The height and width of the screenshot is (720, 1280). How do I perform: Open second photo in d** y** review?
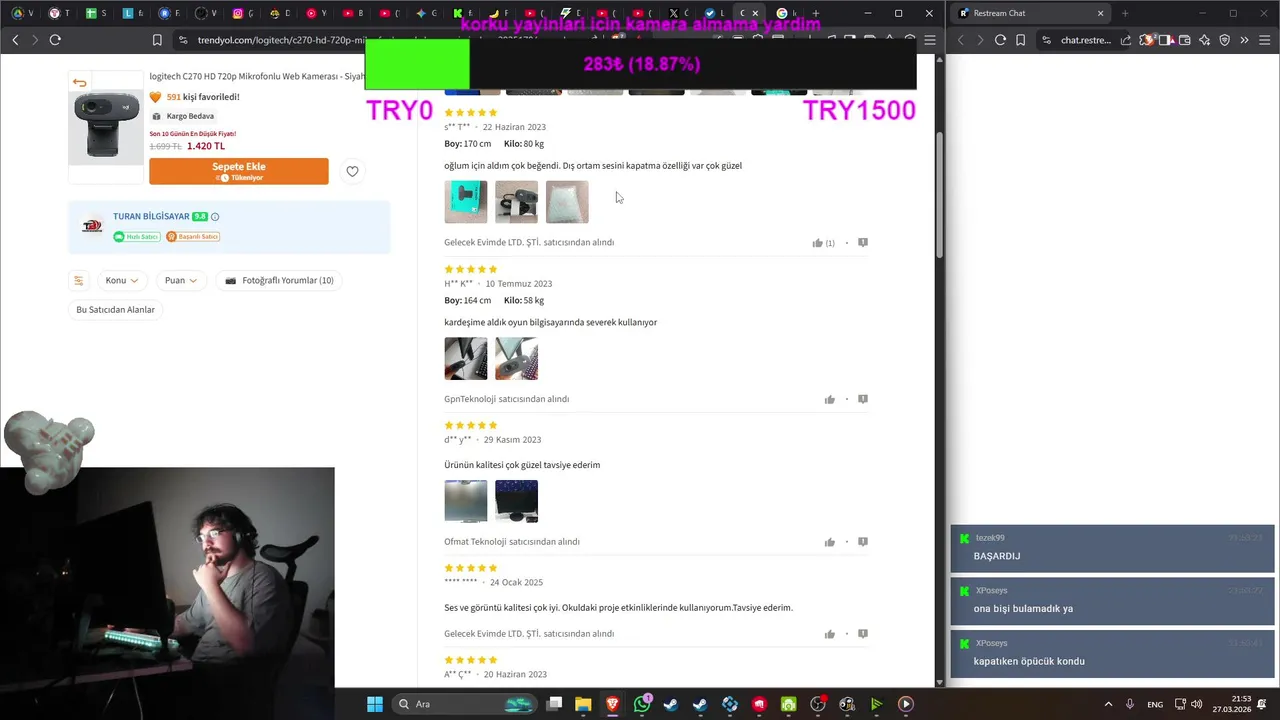coord(516,501)
